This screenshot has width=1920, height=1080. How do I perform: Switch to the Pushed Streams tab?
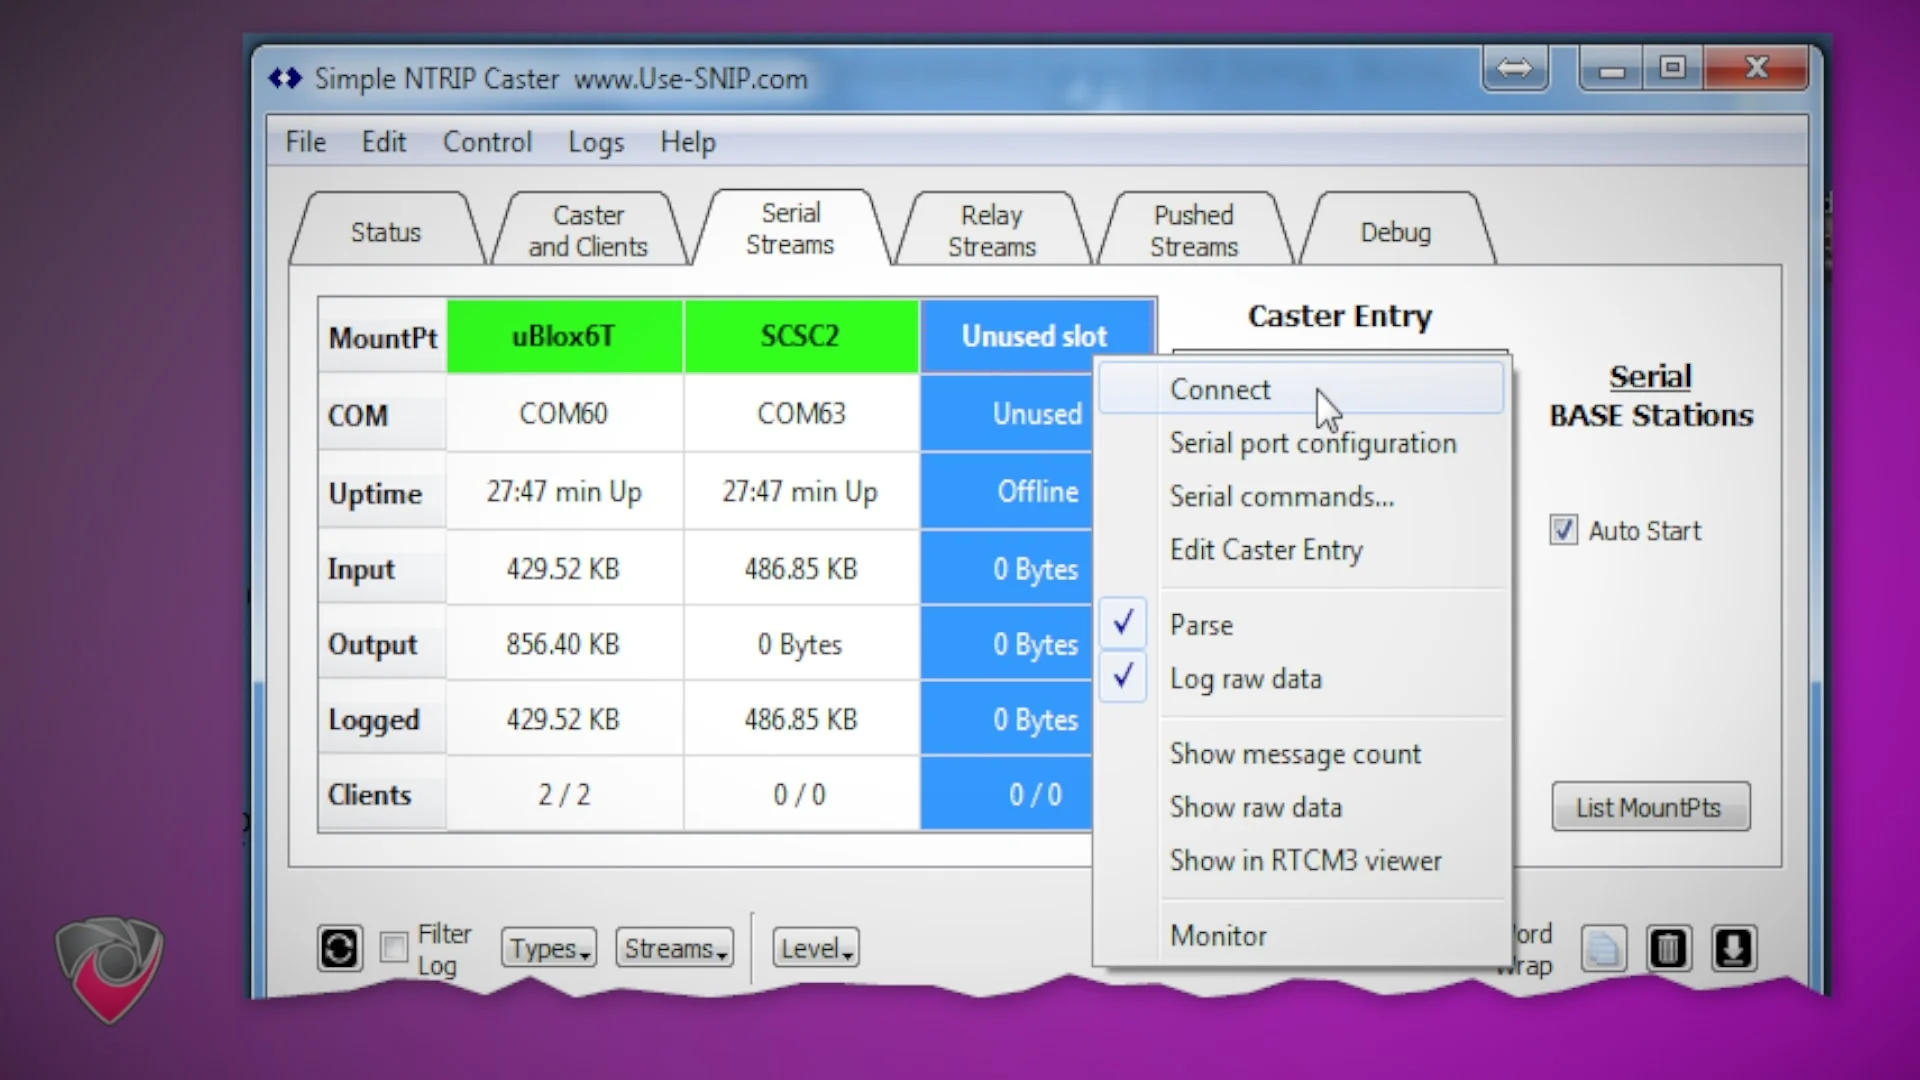click(1194, 231)
